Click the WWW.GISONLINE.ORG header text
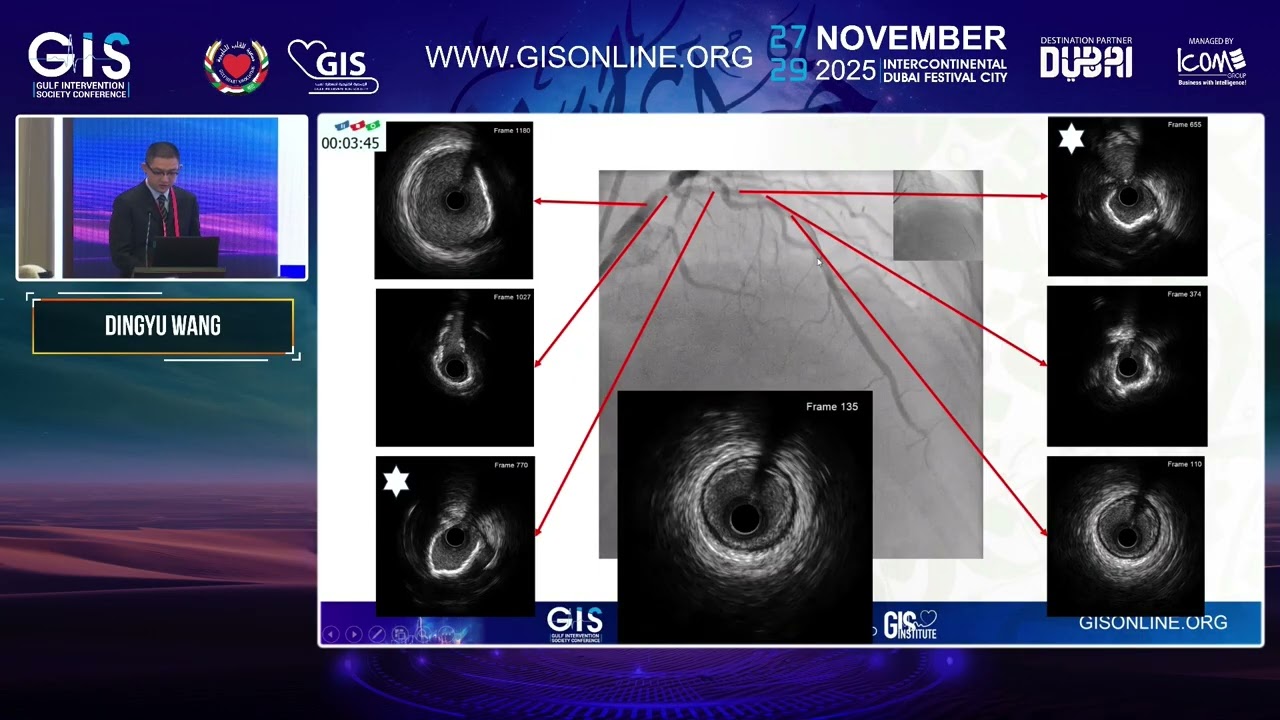 (589, 57)
